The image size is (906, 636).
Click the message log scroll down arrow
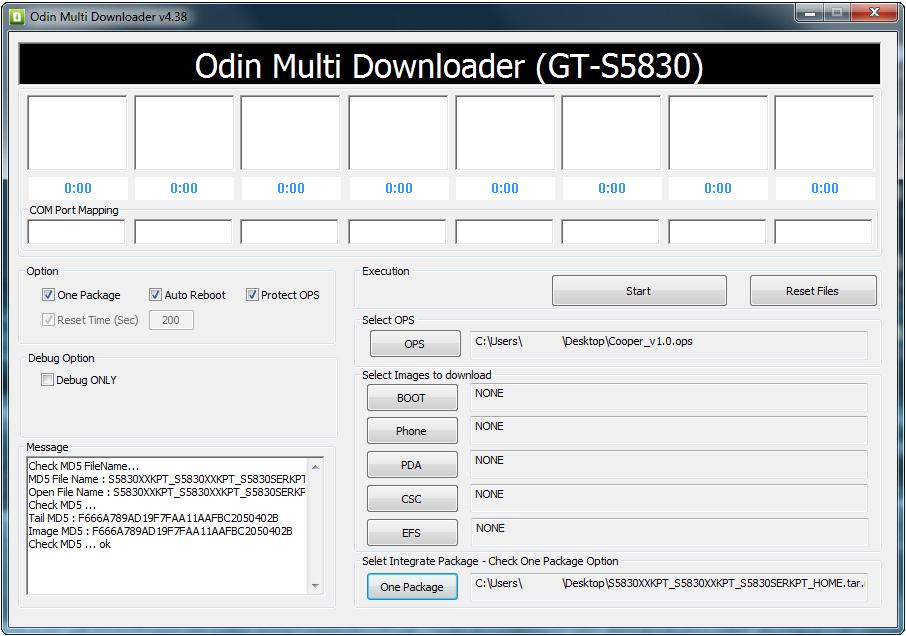tap(315, 586)
